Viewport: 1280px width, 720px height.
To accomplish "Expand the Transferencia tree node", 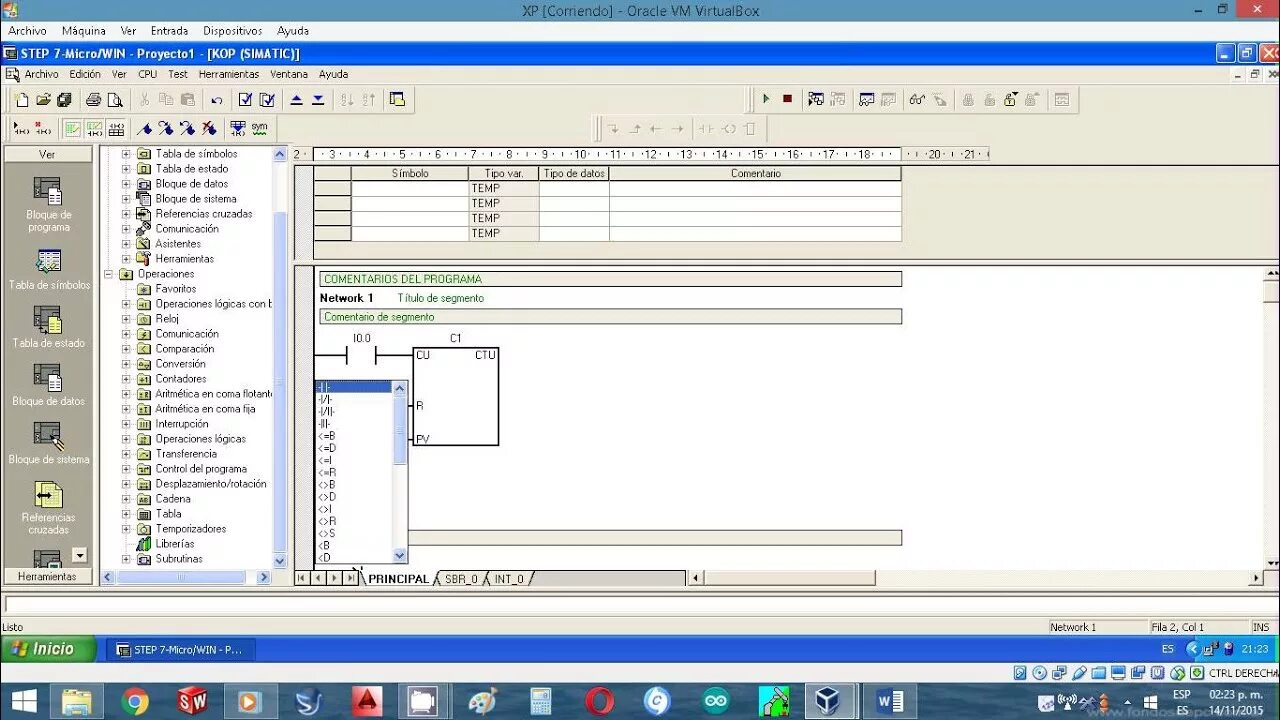I will (x=126, y=454).
